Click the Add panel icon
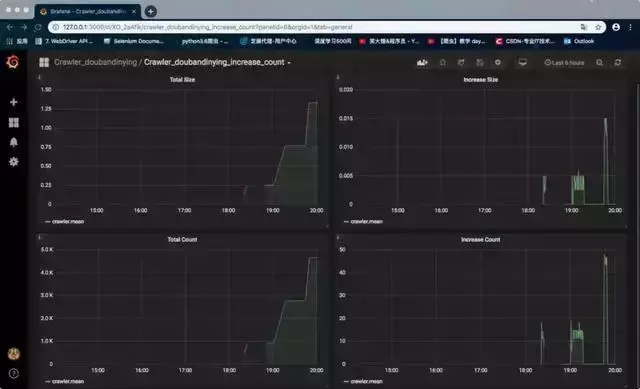Screen dimensions: 640x389 (422, 62)
